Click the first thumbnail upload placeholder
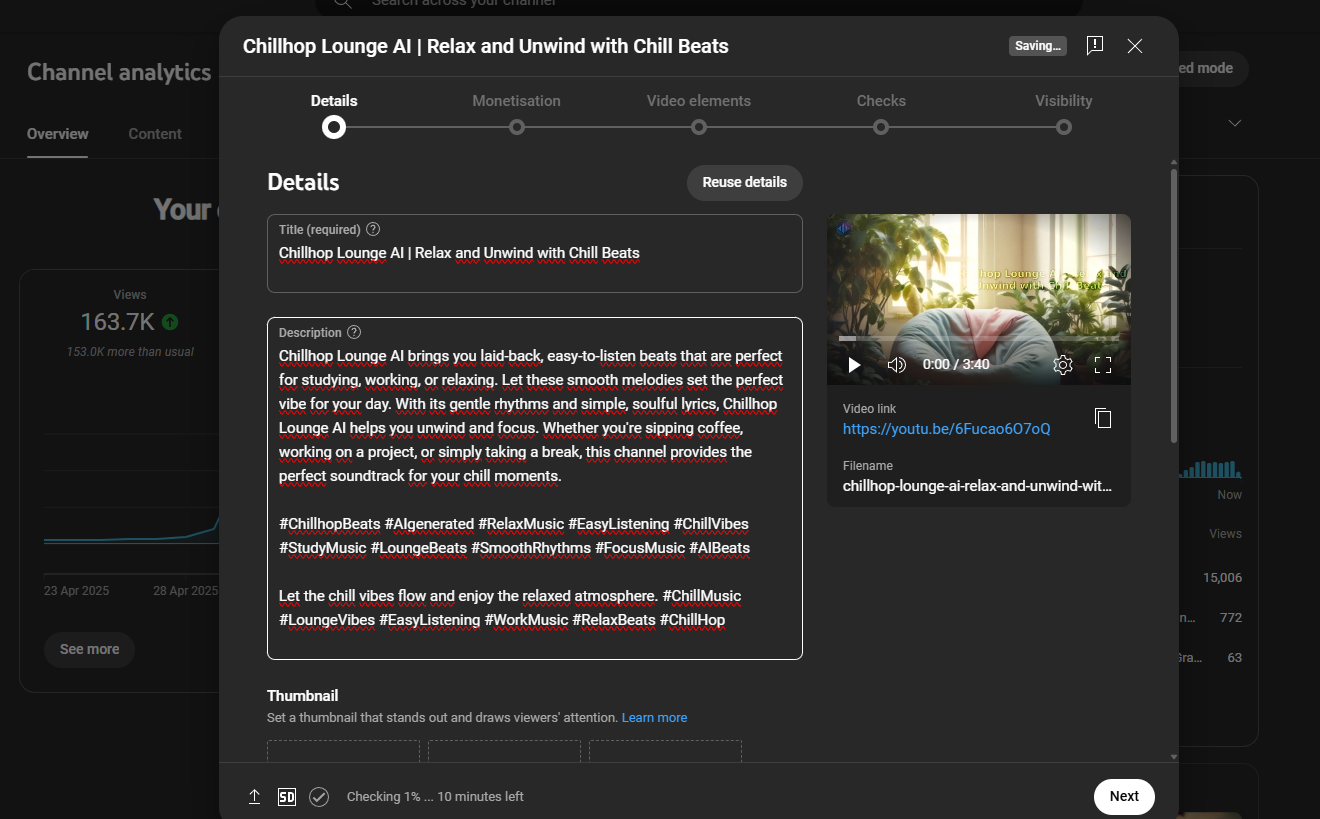1320x819 pixels. click(x=343, y=751)
